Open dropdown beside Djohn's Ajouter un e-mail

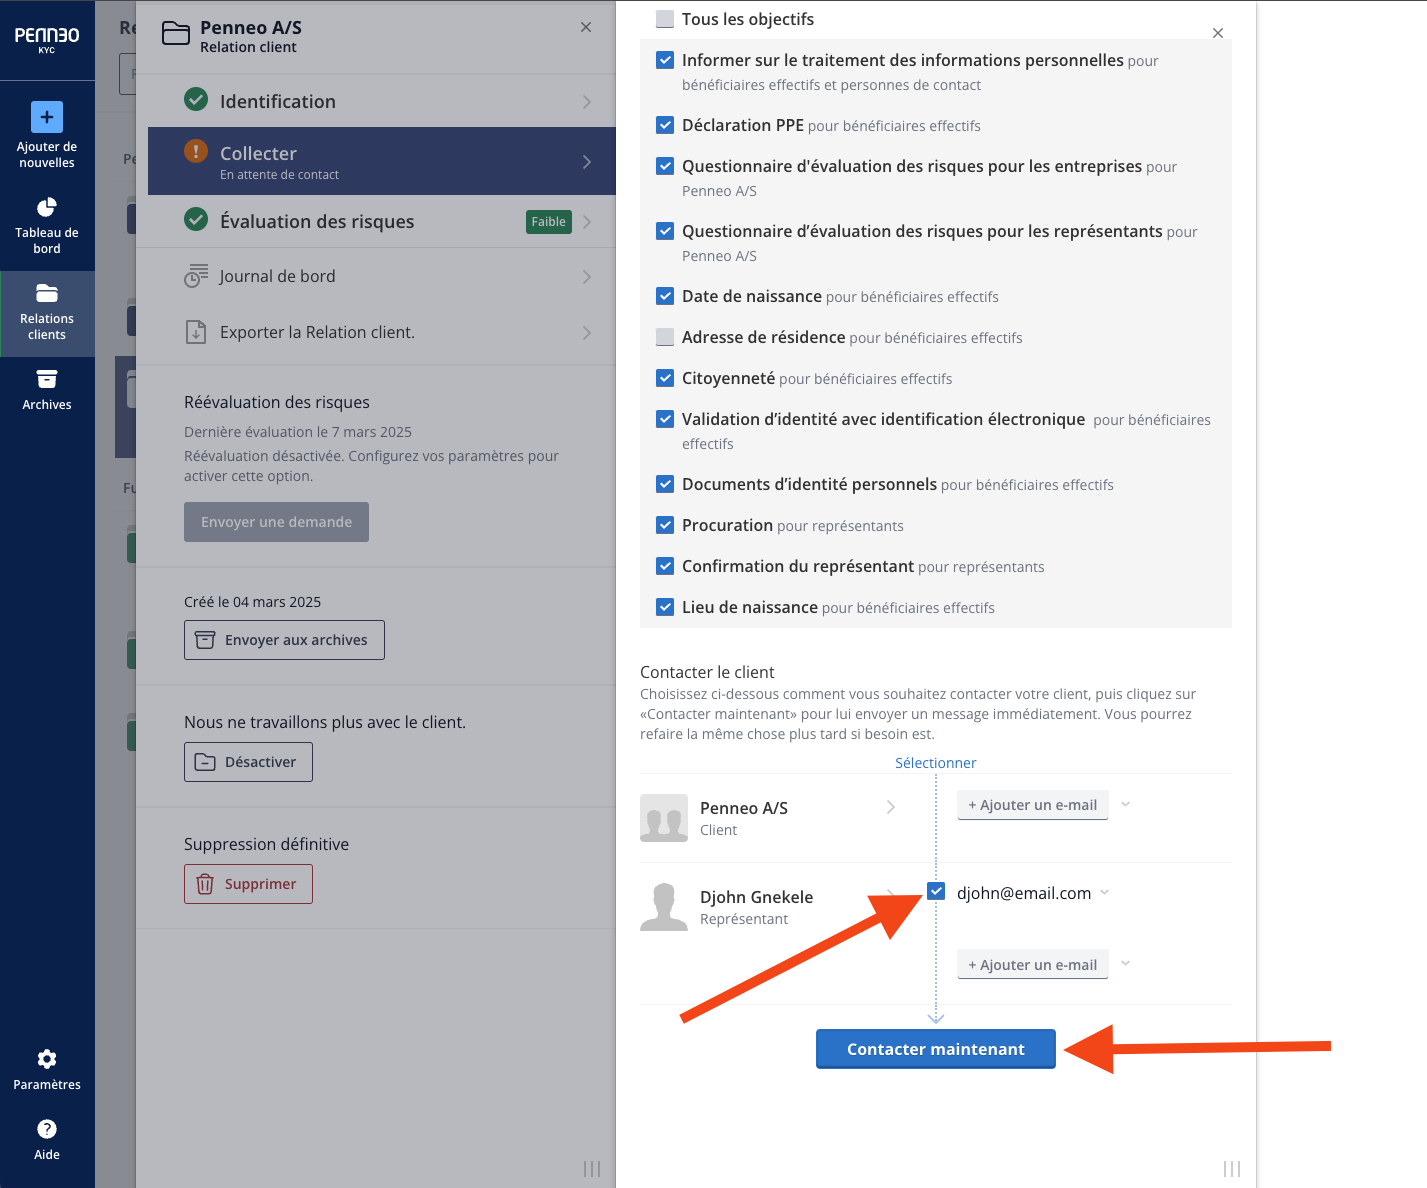[1125, 964]
